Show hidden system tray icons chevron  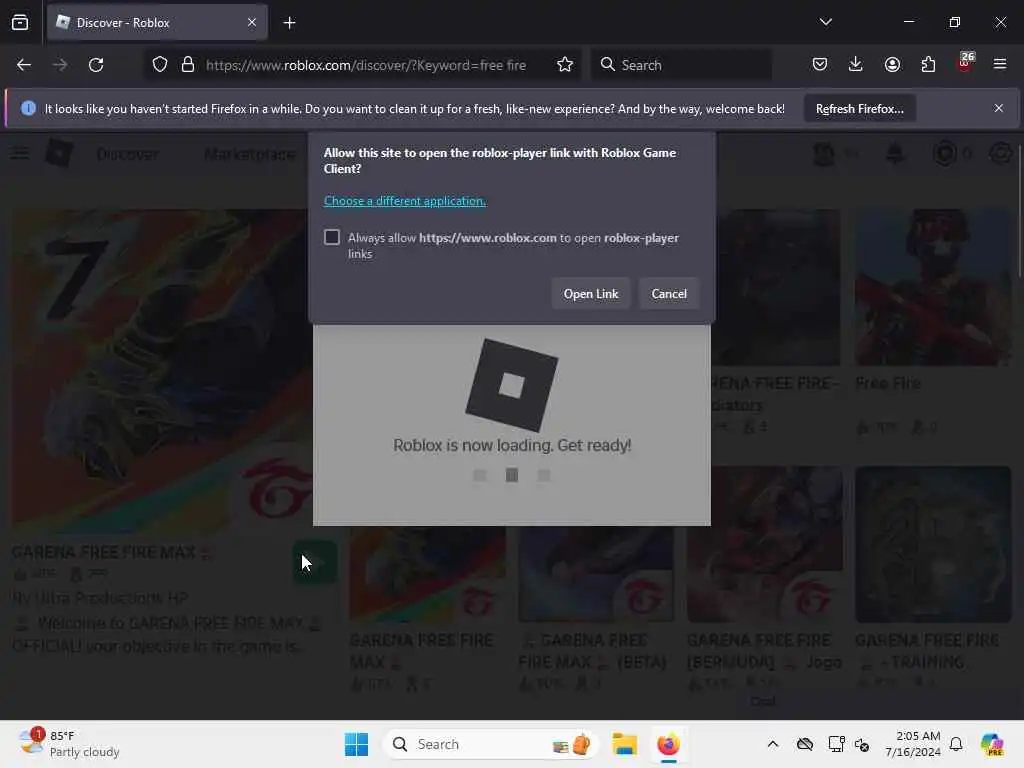(x=773, y=744)
